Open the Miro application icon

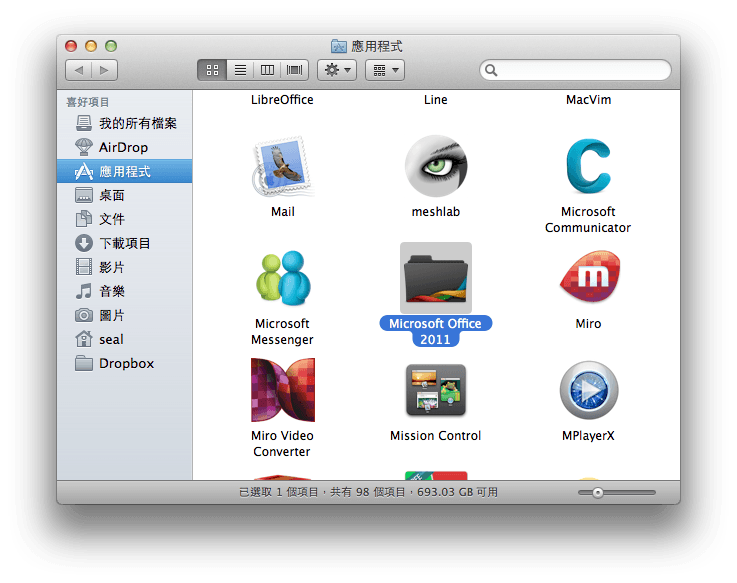[589, 276]
